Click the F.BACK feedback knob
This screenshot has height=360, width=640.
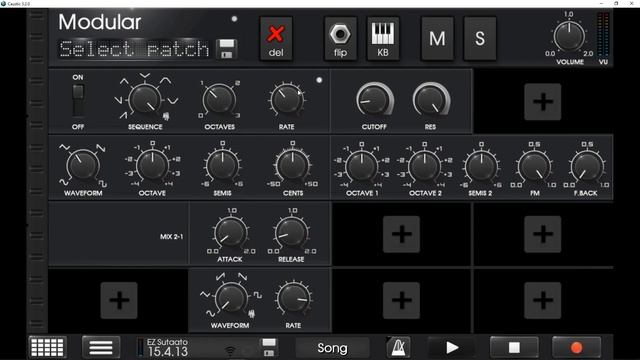(x=587, y=167)
